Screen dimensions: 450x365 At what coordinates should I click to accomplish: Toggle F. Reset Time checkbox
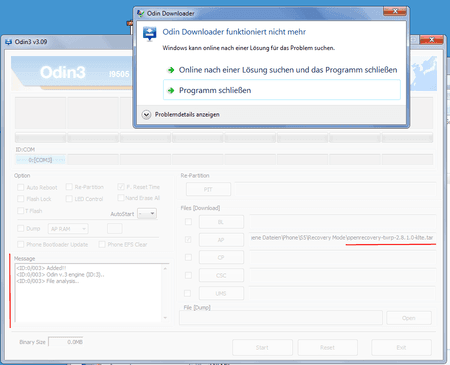[x=121, y=187]
